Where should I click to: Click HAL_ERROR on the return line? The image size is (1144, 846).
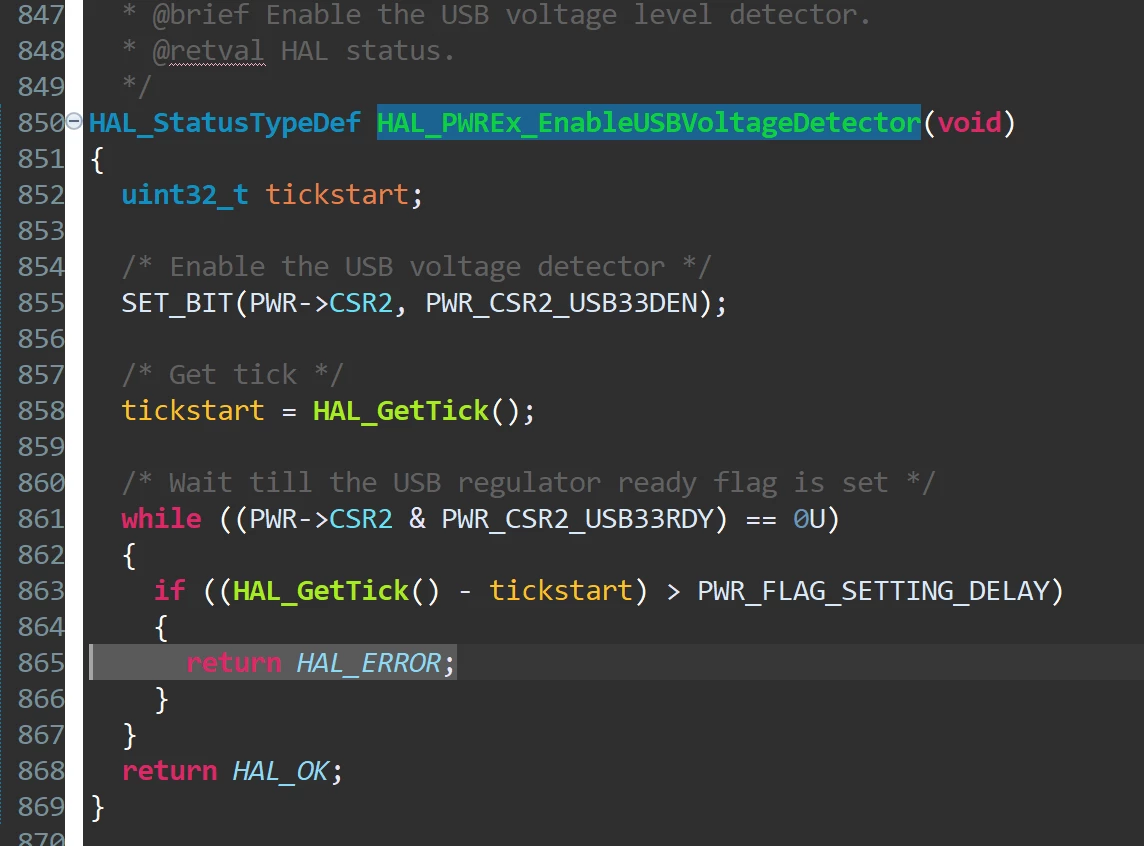pyautogui.click(x=368, y=662)
